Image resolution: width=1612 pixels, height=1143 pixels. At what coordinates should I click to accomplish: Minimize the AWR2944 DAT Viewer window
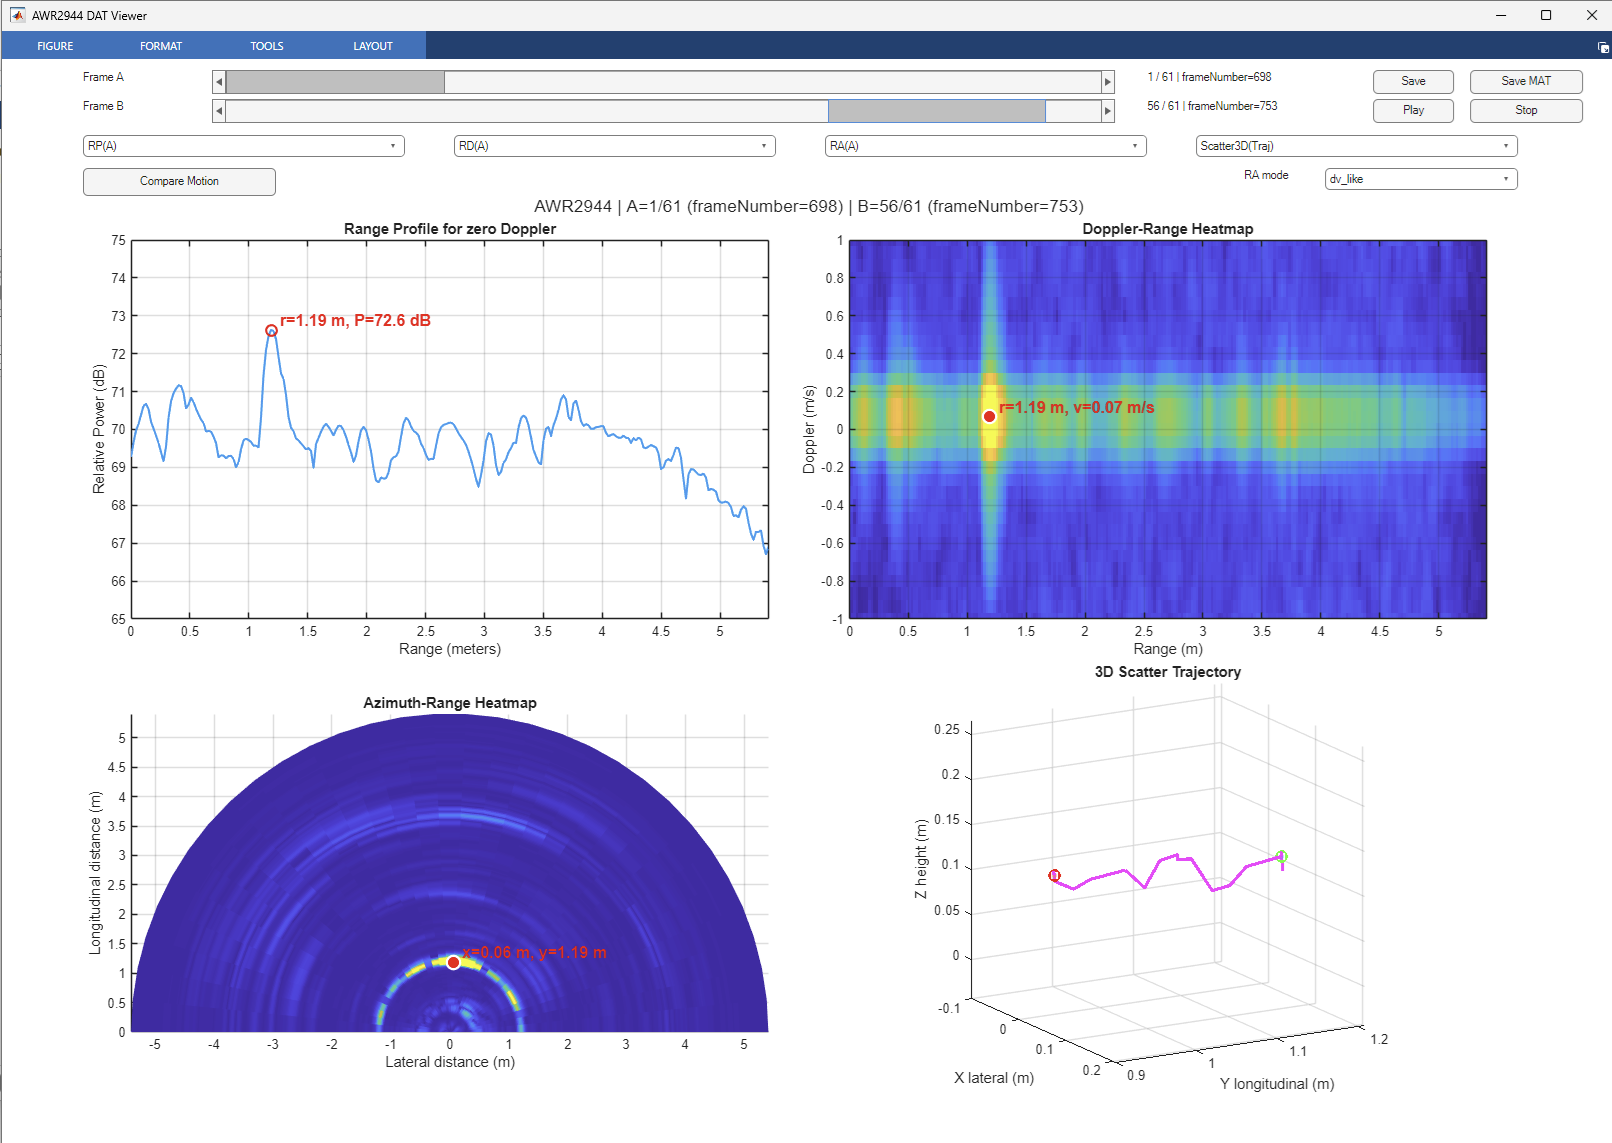pos(1501,15)
